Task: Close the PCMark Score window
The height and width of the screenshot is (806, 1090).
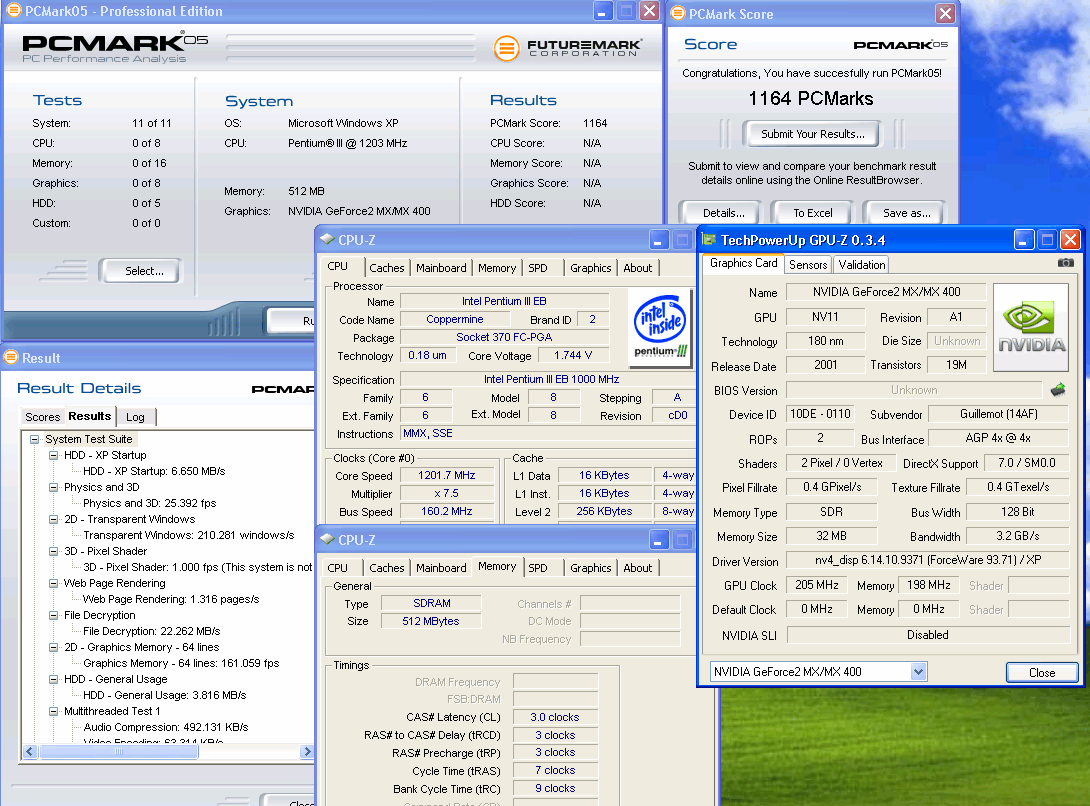Action: coord(945,13)
